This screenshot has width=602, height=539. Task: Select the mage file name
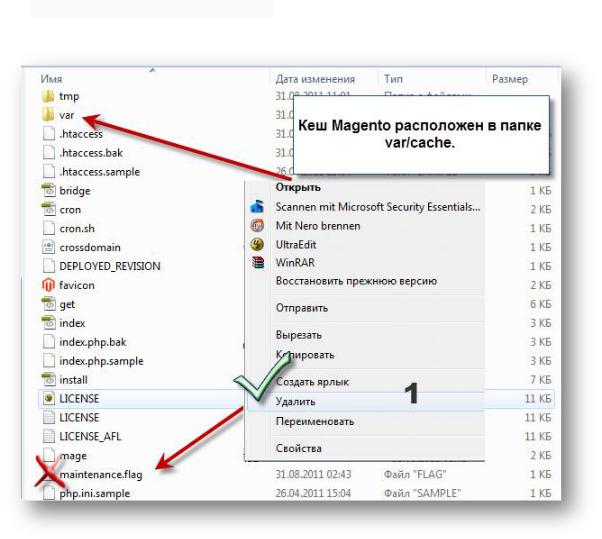click(x=73, y=456)
